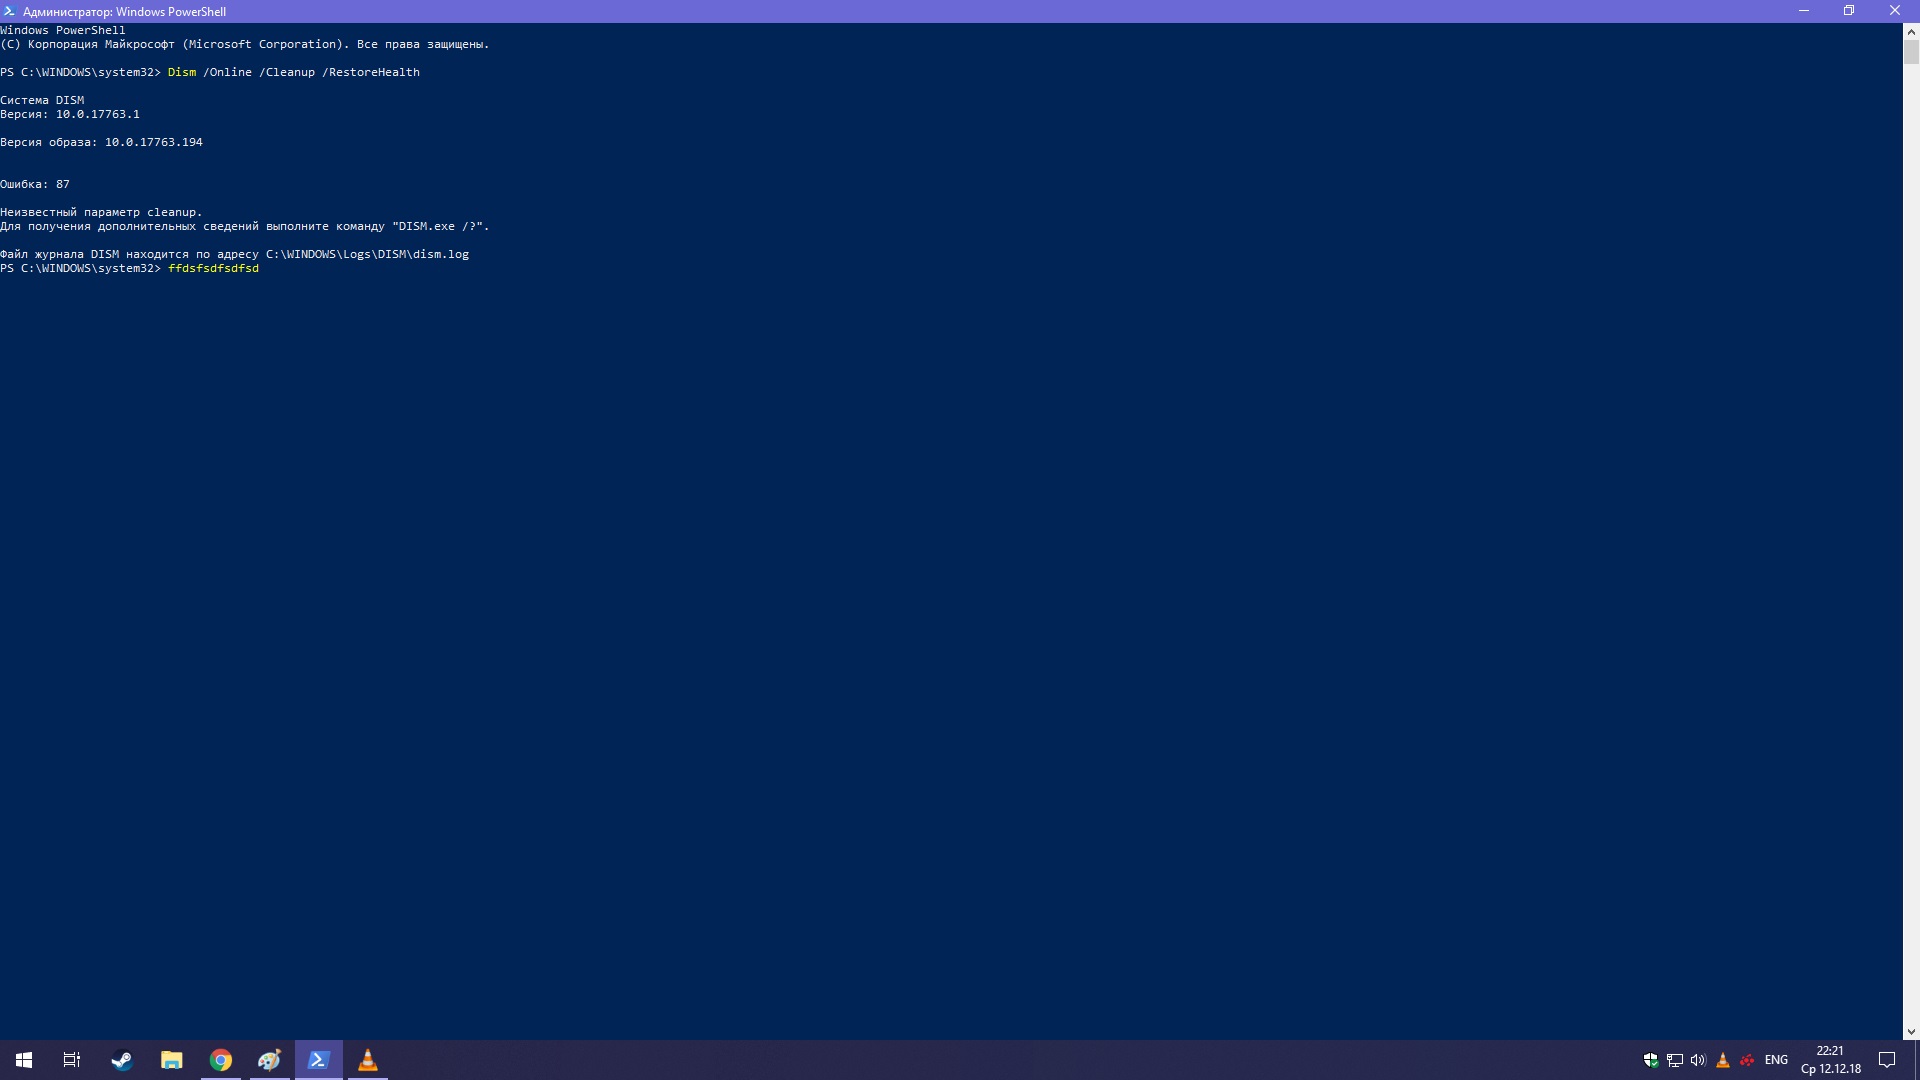This screenshot has height=1080, width=1920.
Task: Click the Dism /Online /Cleanup /RestoreHealth command
Action: click(x=294, y=72)
